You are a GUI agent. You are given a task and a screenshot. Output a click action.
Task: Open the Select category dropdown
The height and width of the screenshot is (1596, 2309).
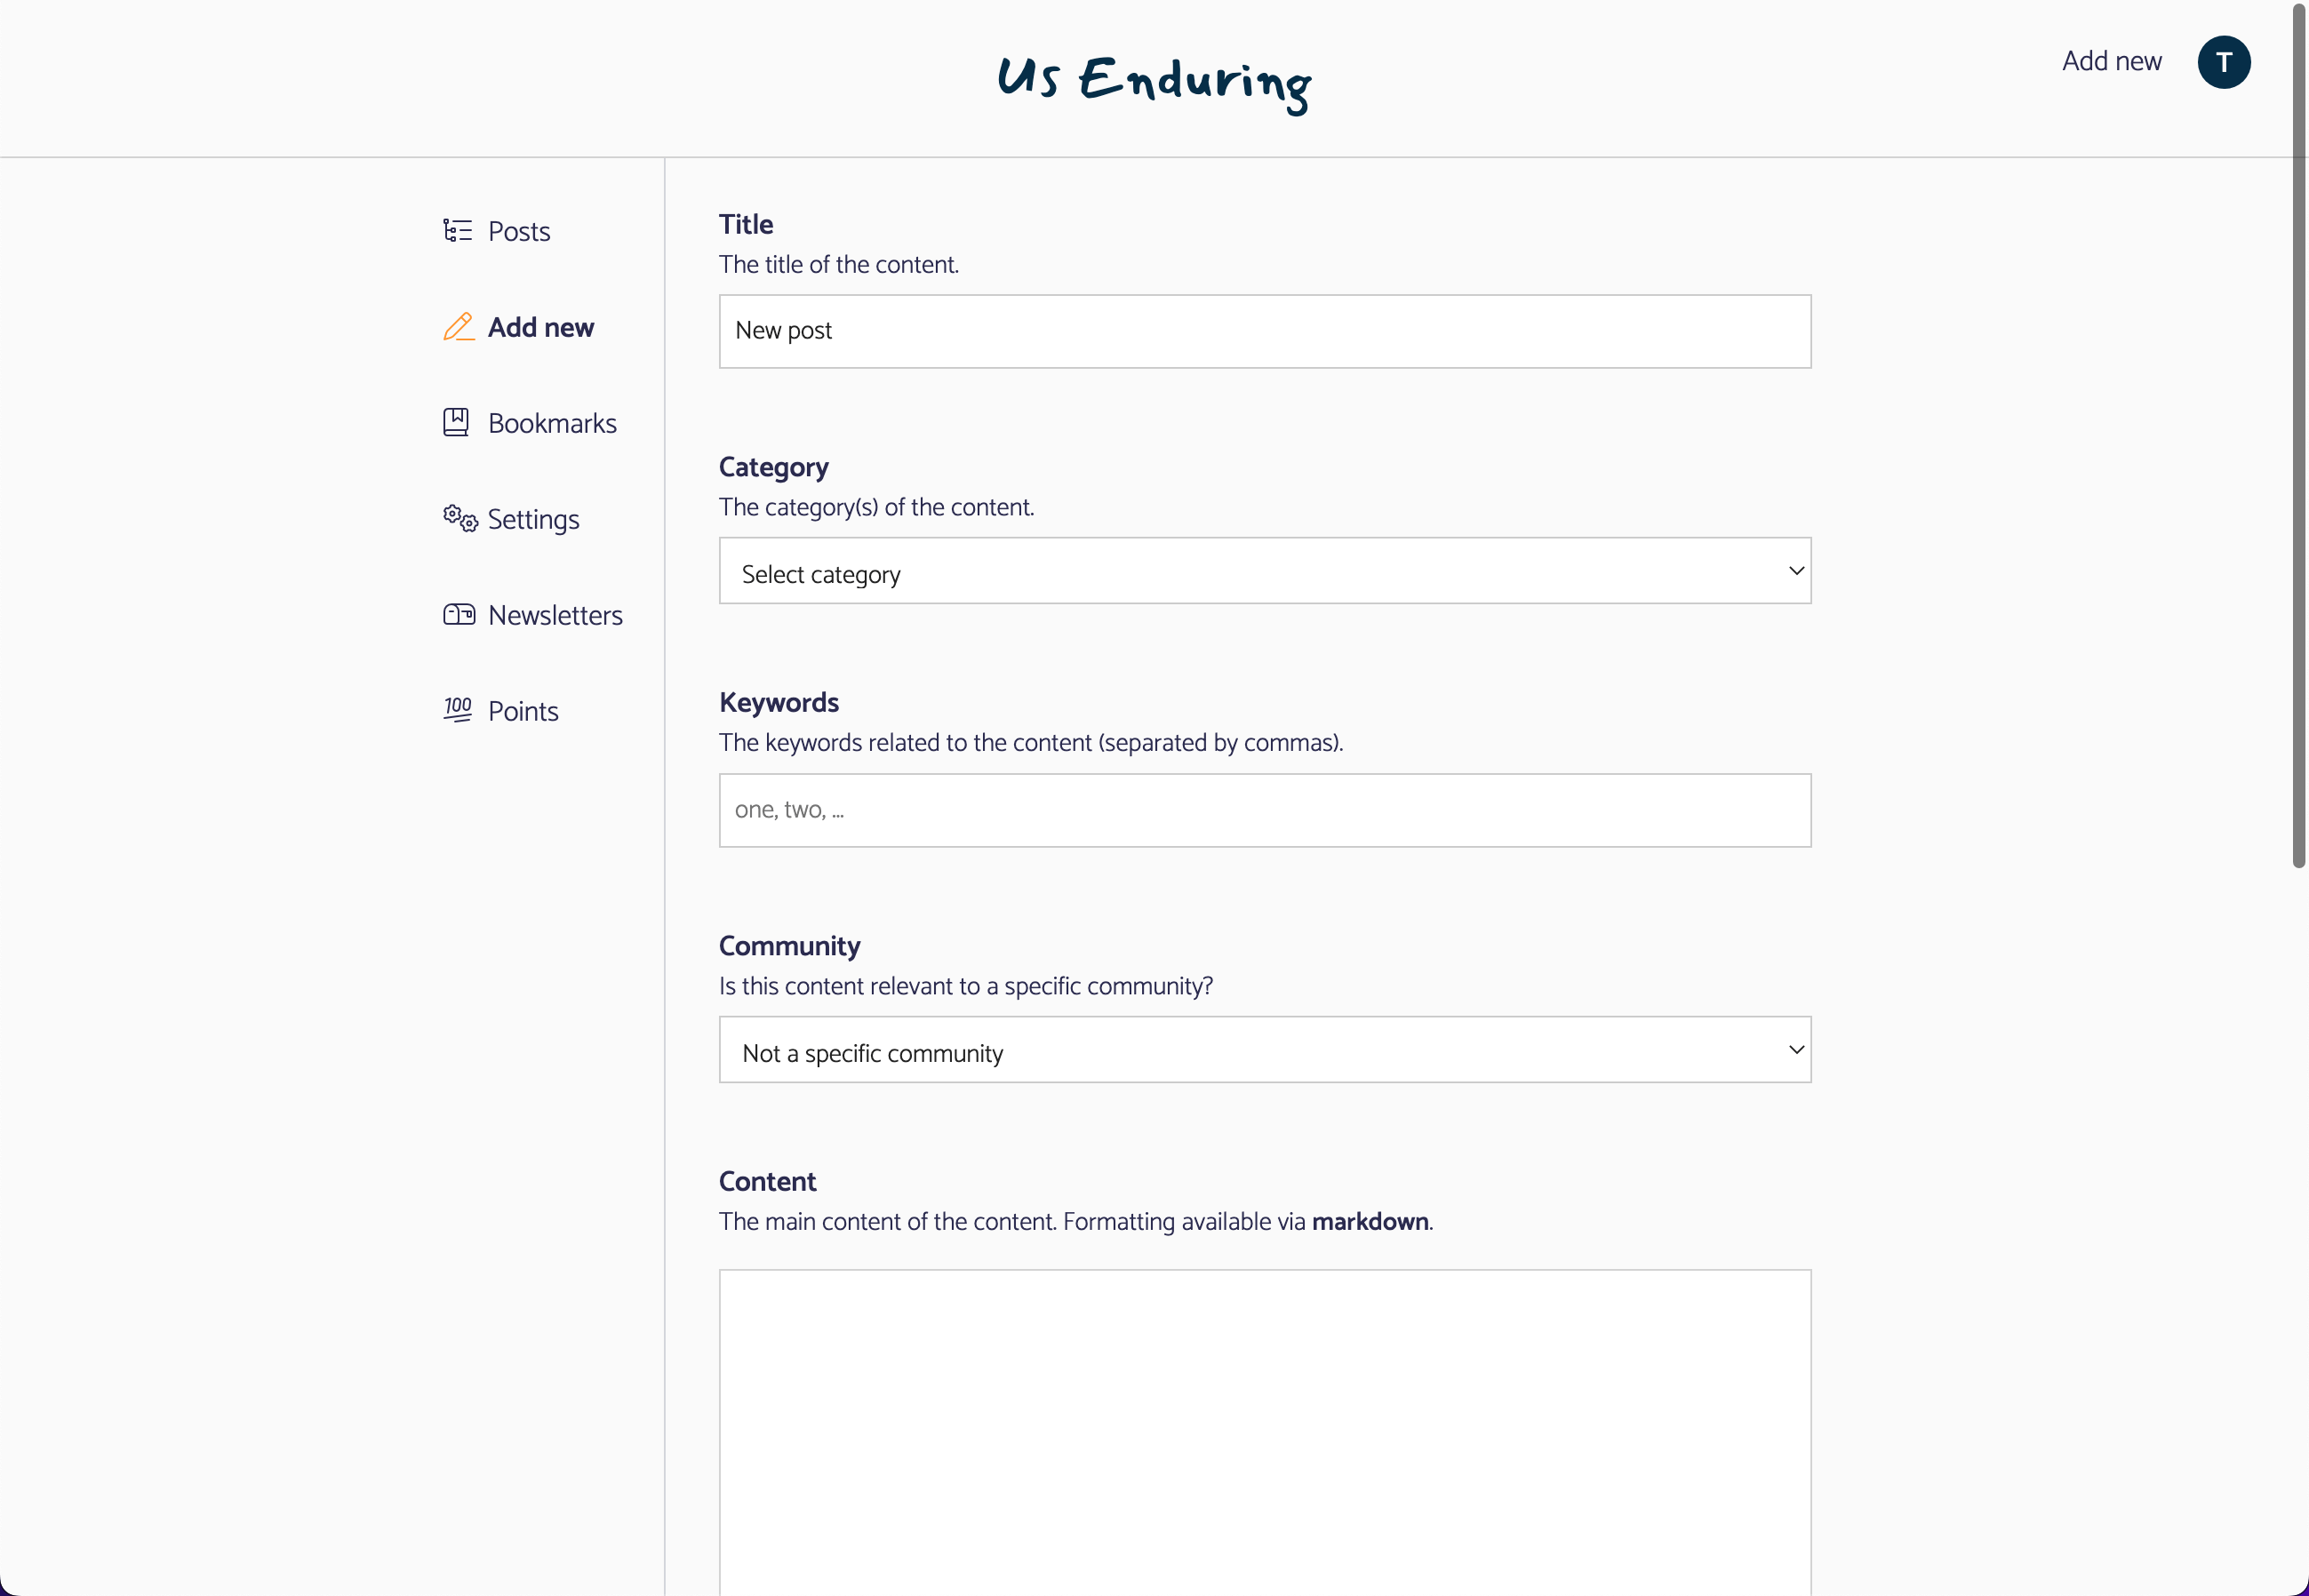(1264, 571)
